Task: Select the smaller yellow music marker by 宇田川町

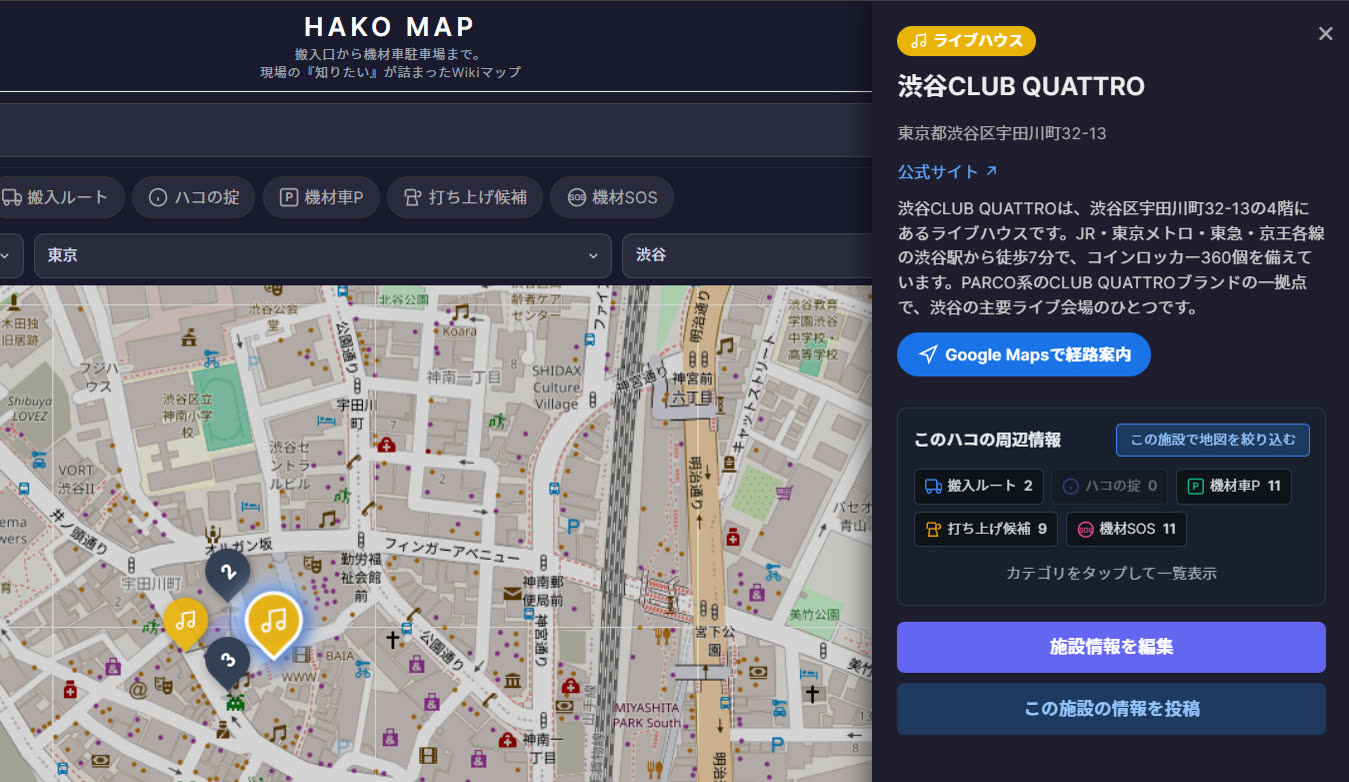Action: point(186,622)
